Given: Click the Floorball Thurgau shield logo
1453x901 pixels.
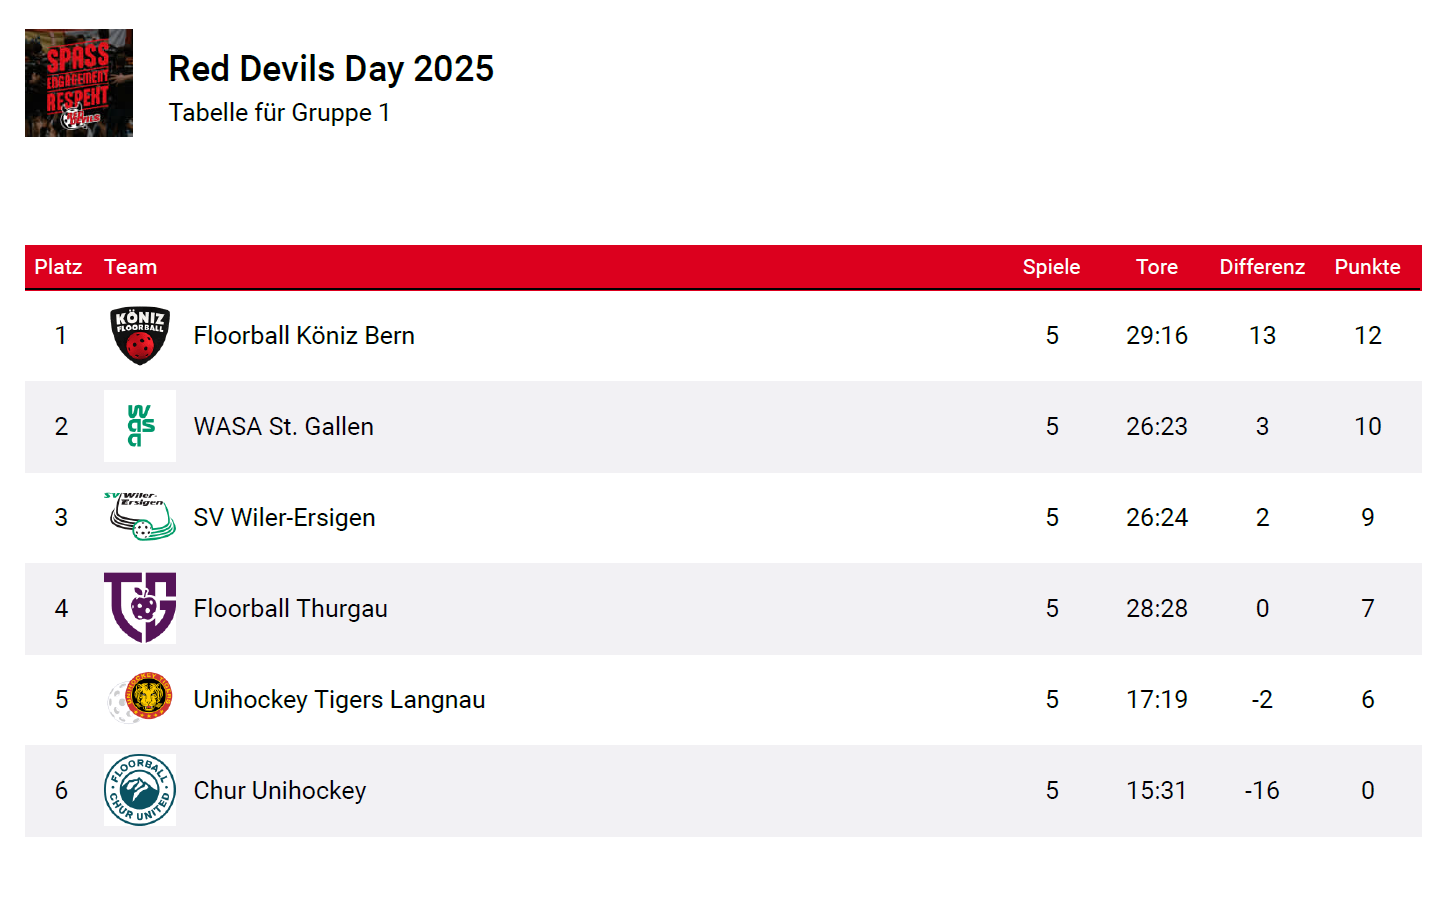Looking at the screenshot, I should tap(140, 607).
